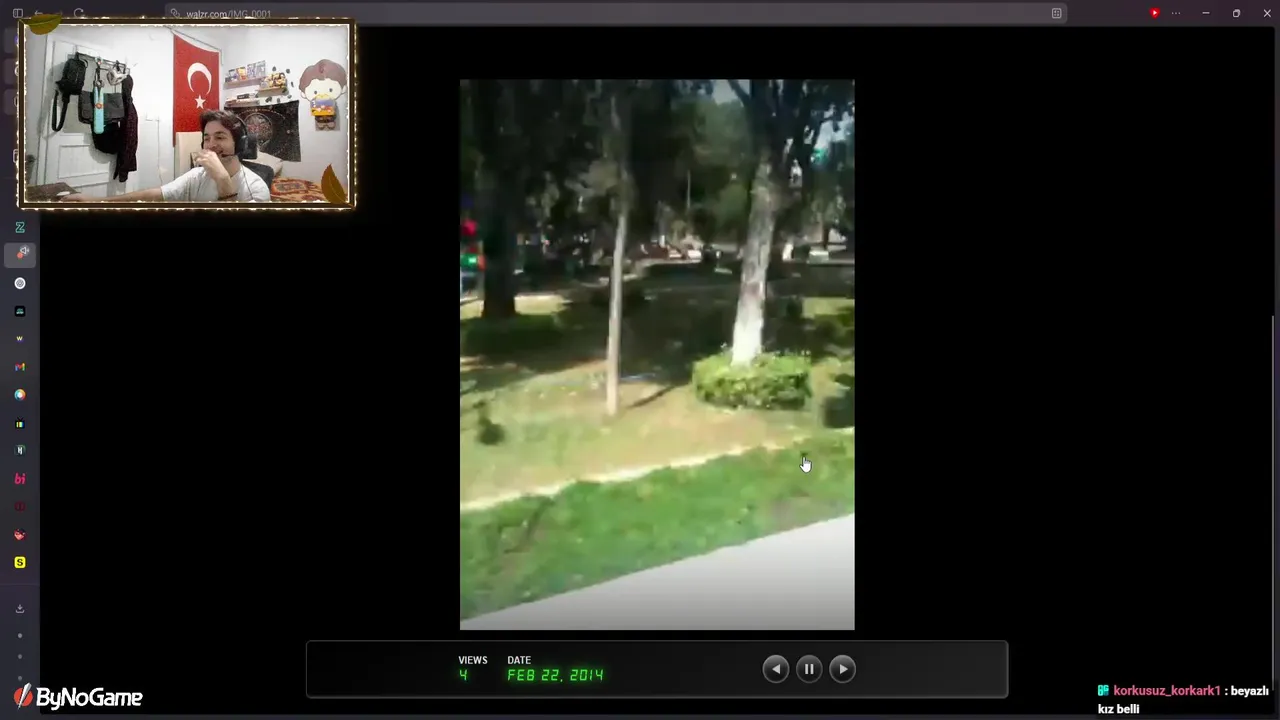This screenshot has width=1280, height=720.
Task: Skip to the next video
Action: (842, 669)
